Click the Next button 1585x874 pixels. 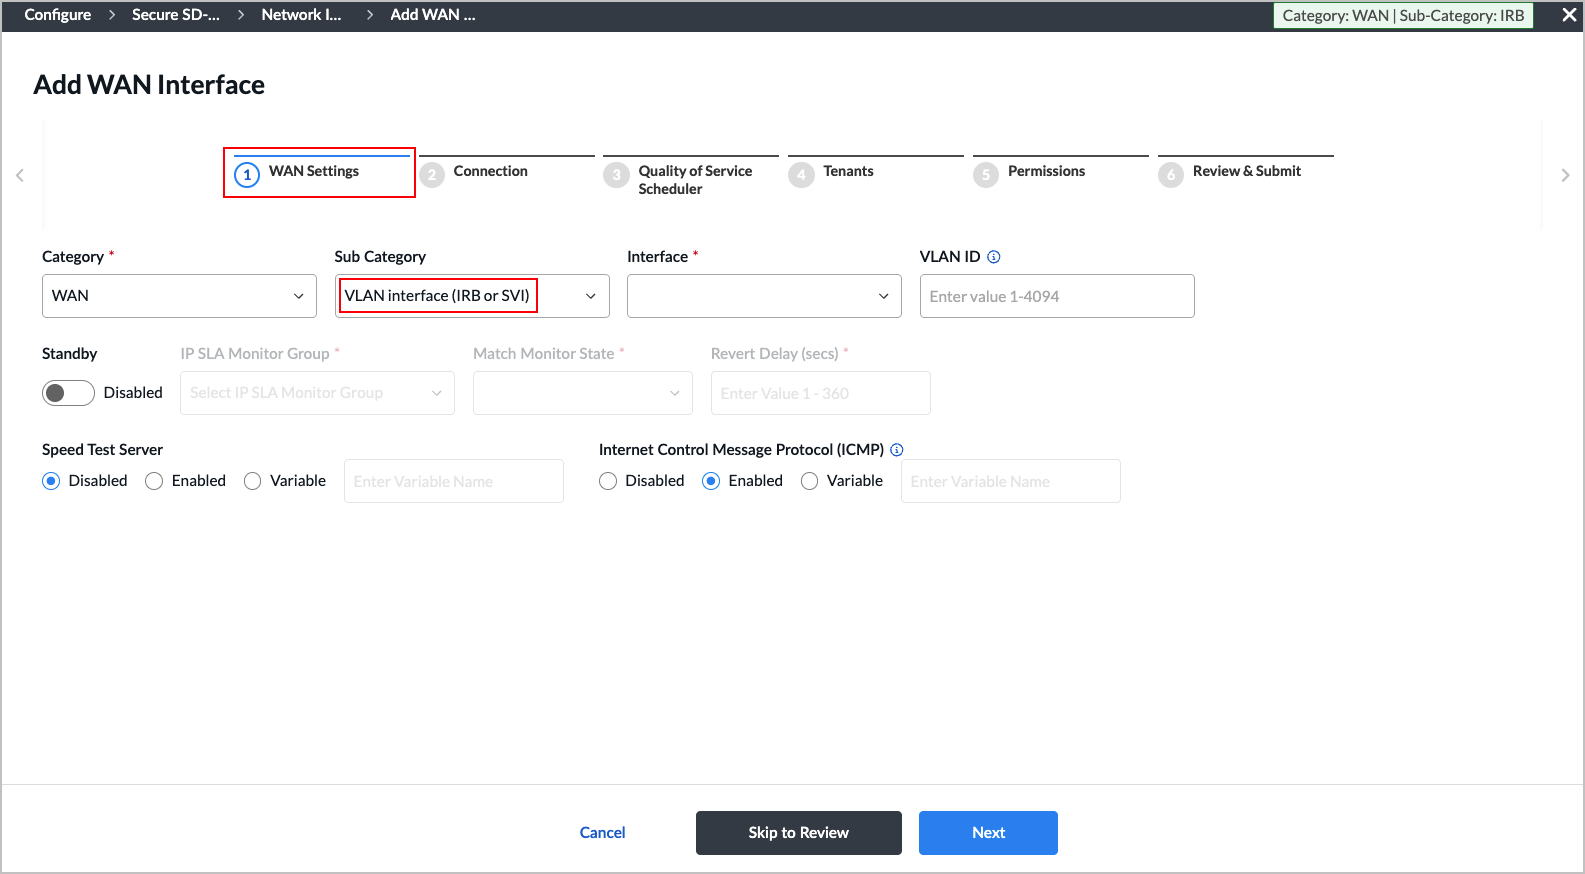pos(988,833)
